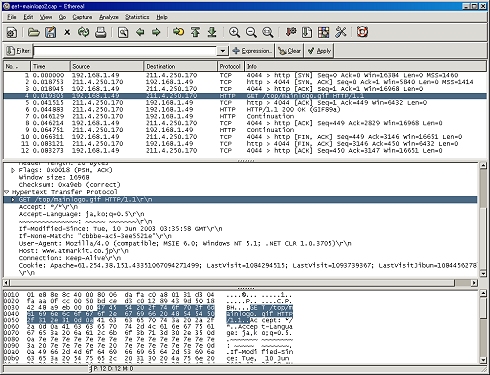Sort by the Destination column header
Viewport: 490px width, 375px height.
click(x=181, y=66)
